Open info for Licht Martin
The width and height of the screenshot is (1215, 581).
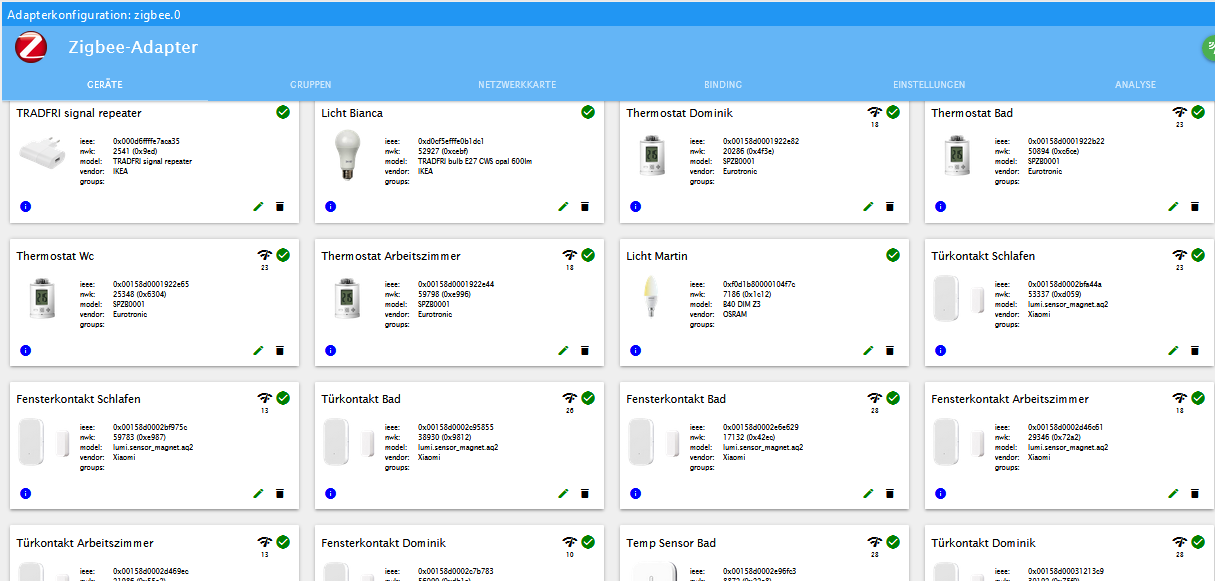coord(636,350)
